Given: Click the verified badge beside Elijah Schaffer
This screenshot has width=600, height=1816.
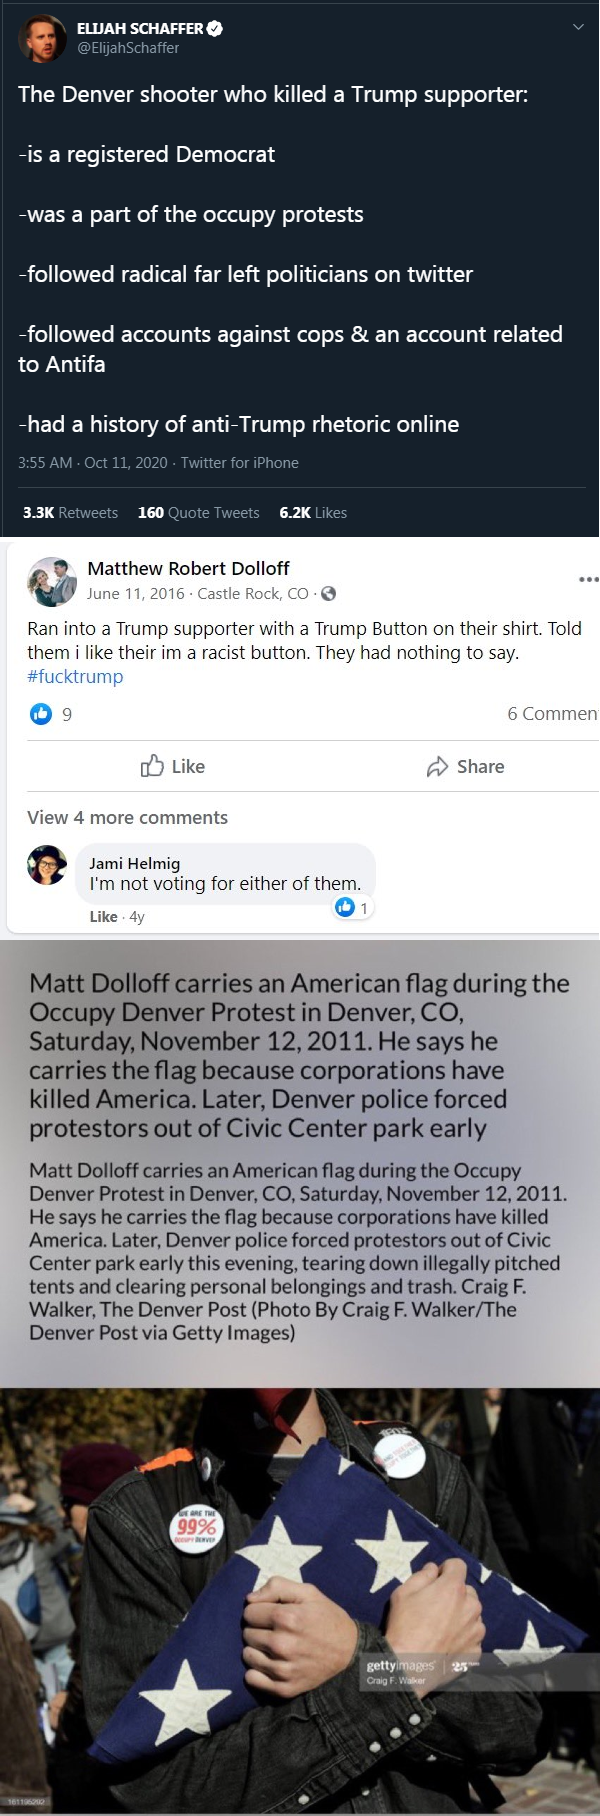Looking at the screenshot, I should pos(215,29).
